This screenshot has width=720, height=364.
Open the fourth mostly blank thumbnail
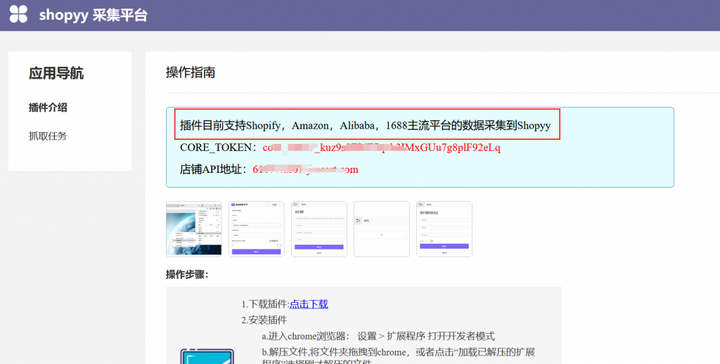coord(382,229)
